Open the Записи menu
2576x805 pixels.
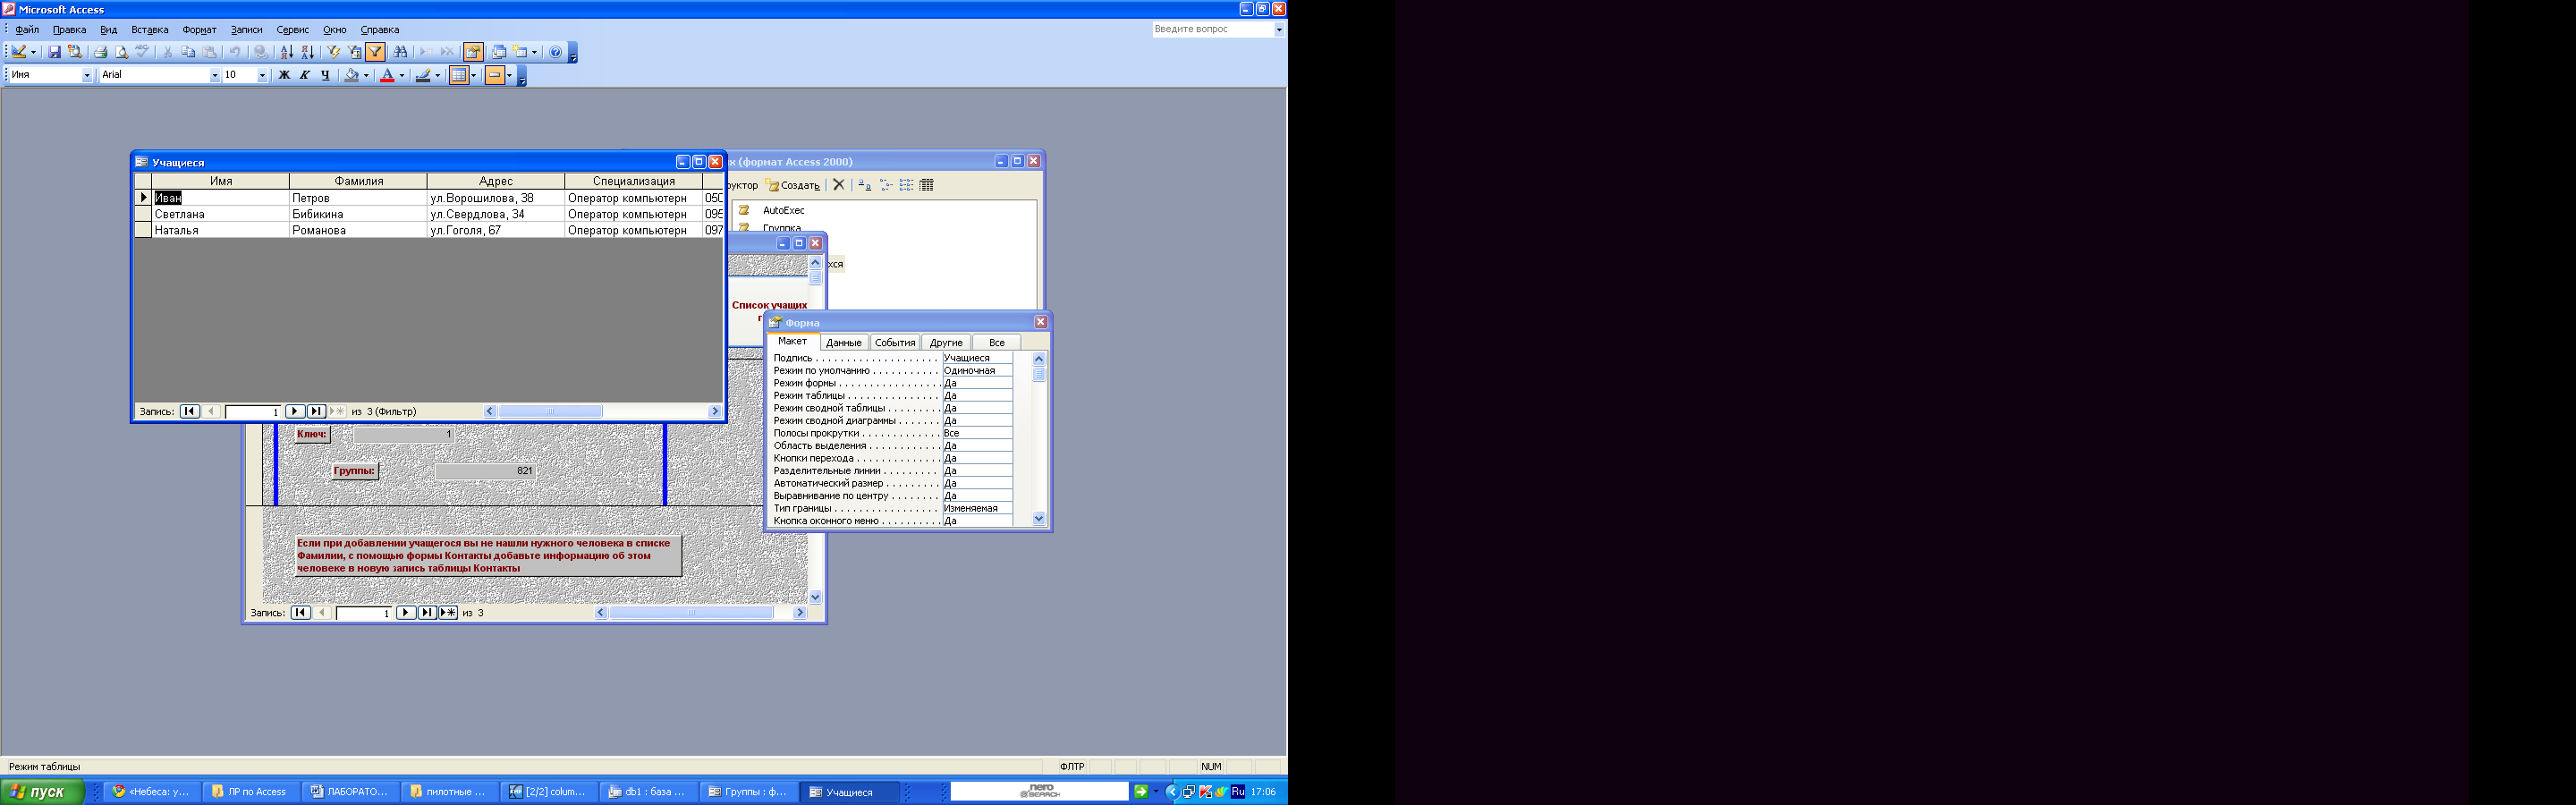tap(246, 30)
